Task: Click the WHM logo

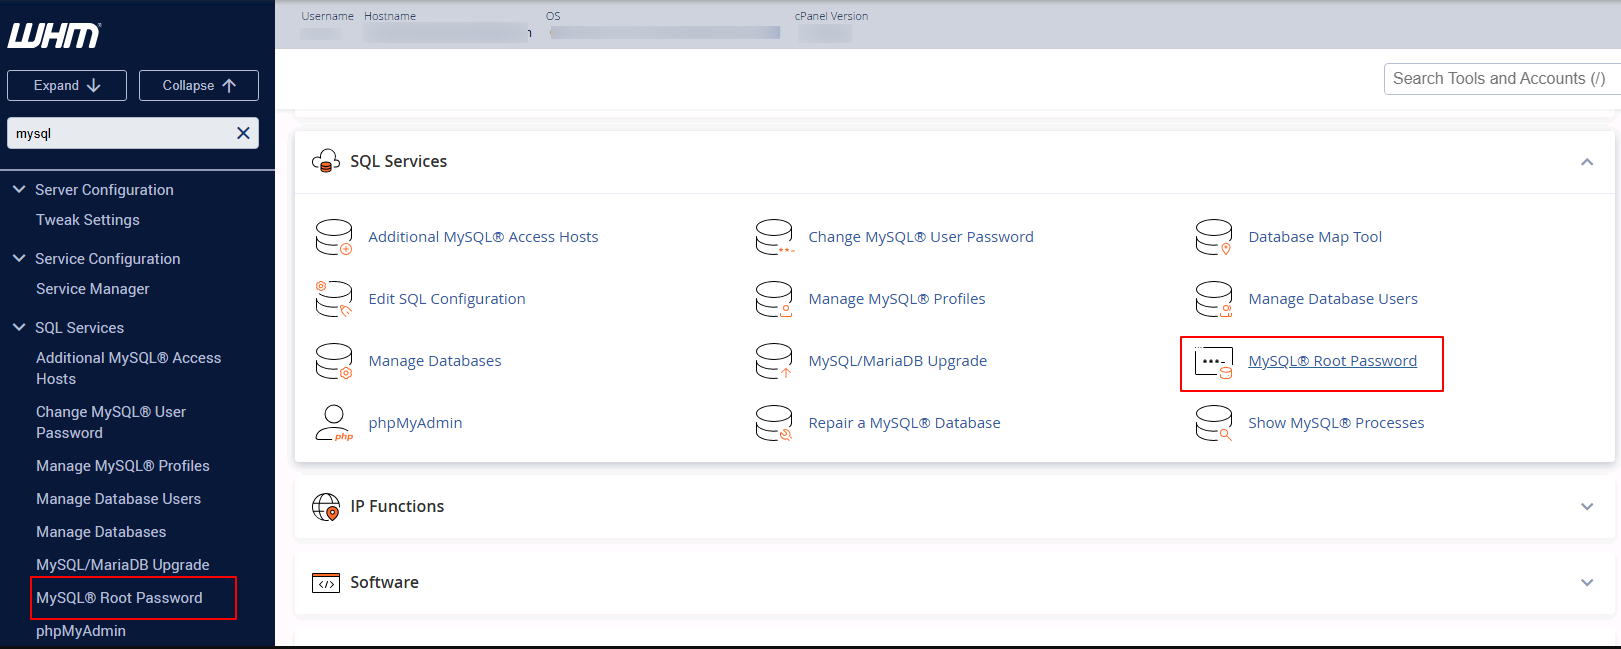Action: (x=54, y=36)
